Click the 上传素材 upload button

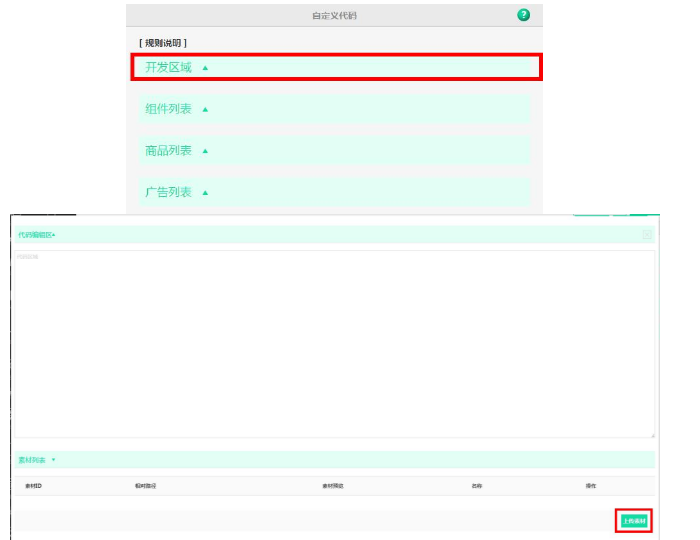coord(634,521)
